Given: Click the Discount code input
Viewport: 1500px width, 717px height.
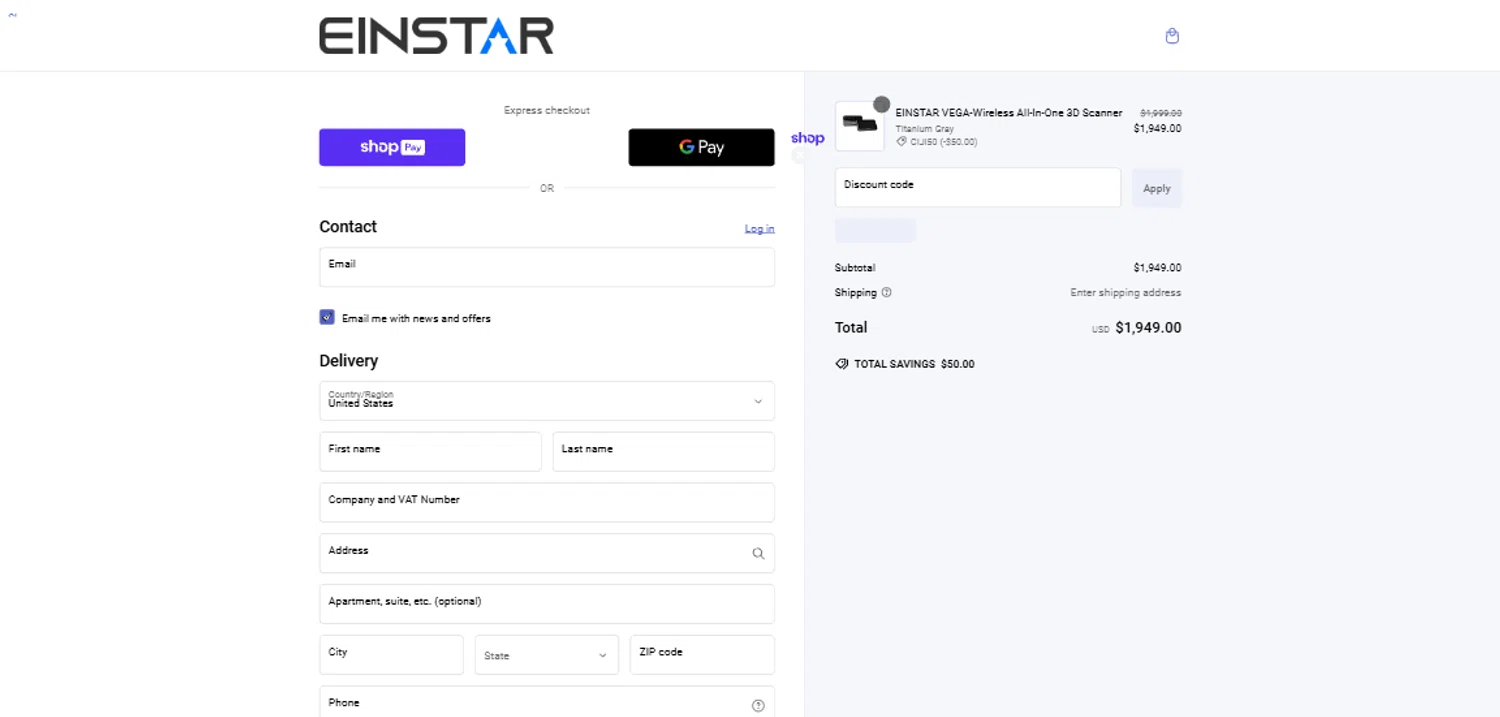Looking at the screenshot, I should point(978,188).
